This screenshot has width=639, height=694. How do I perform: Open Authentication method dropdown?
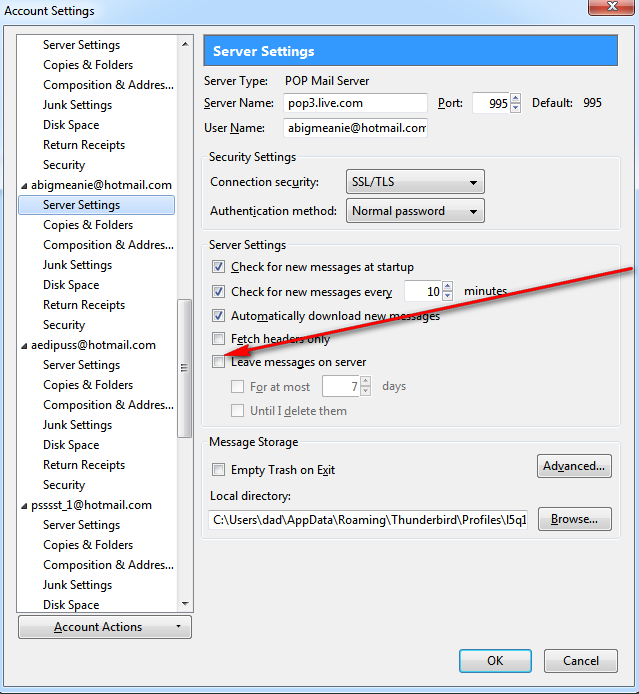(x=415, y=211)
